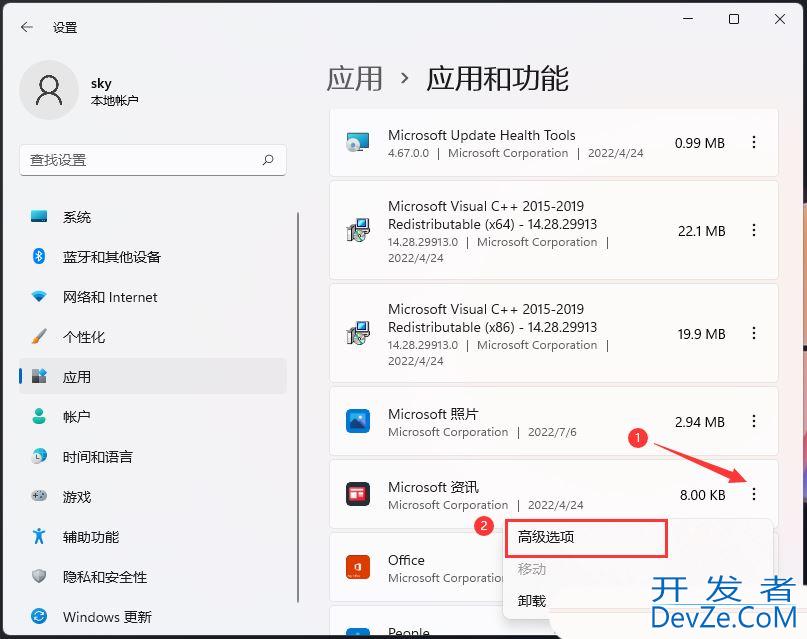Click the 帐户 person icon
The image size is (807, 639).
[x=39, y=416]
